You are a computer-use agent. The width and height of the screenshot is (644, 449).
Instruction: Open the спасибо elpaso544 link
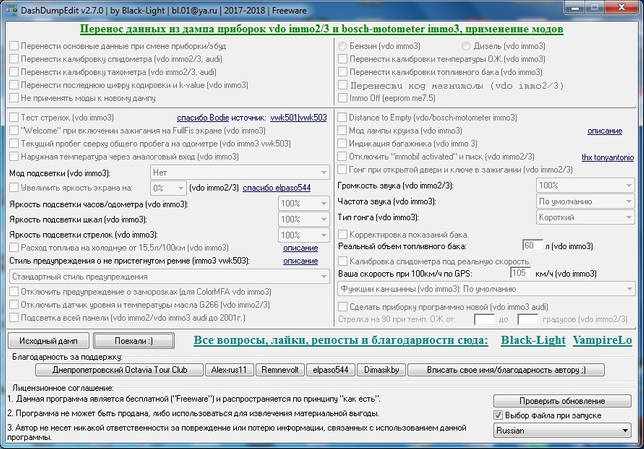[x=276, y=188]
